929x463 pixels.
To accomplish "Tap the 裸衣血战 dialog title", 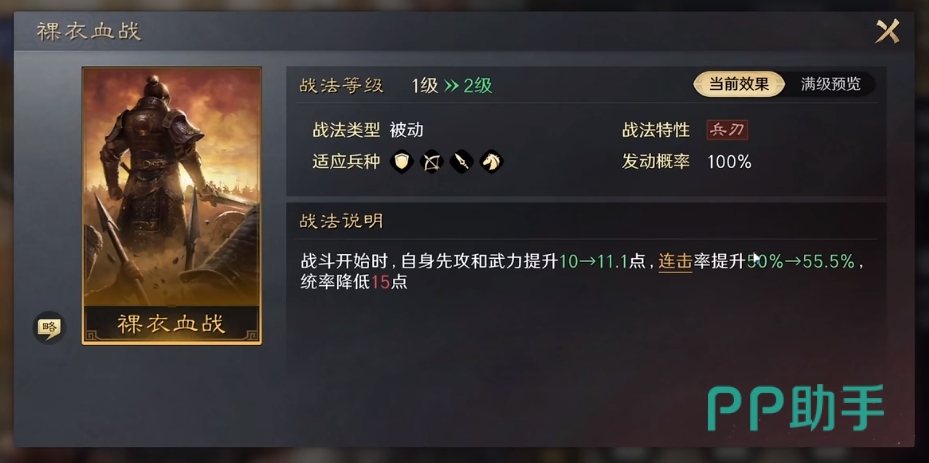I will (89, 31).
